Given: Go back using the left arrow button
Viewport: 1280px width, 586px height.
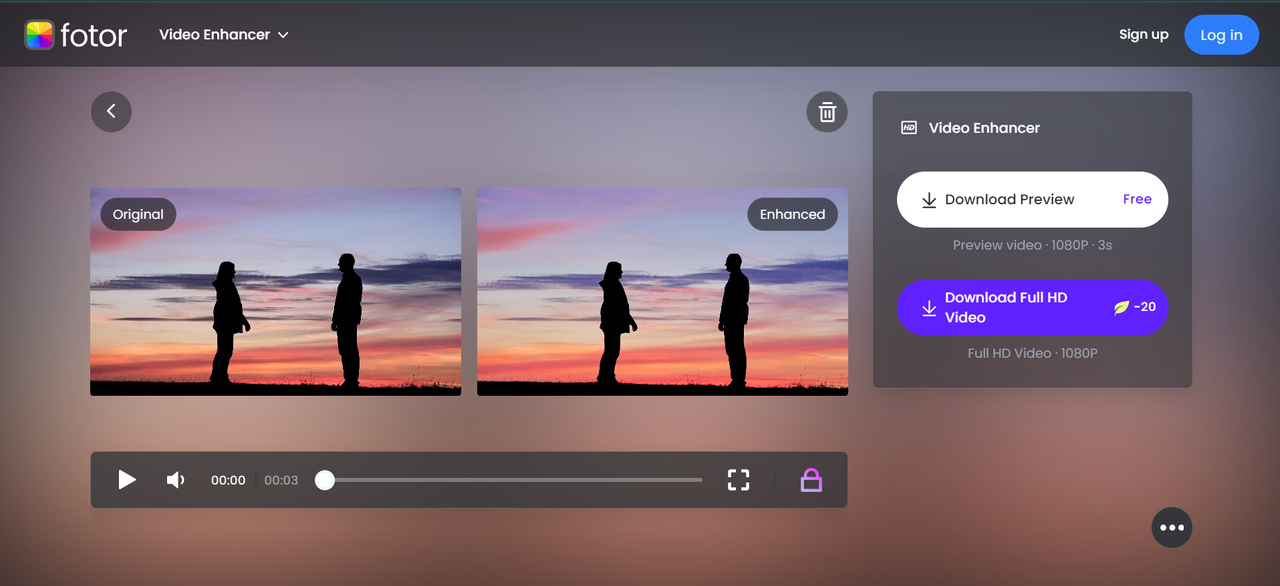Looking at the screenshot, I should coord(111,111).
